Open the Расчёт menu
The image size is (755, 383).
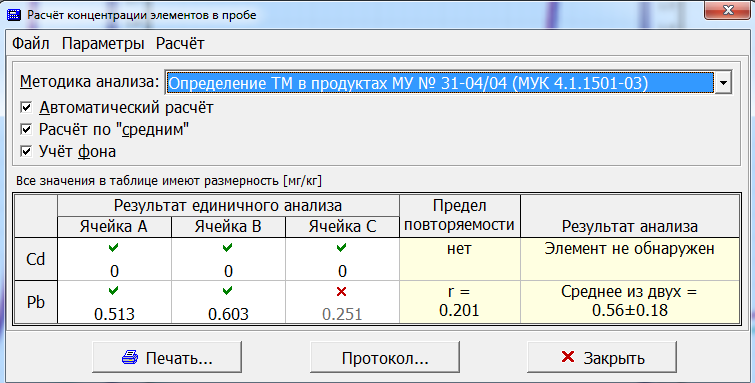[180, 44]
